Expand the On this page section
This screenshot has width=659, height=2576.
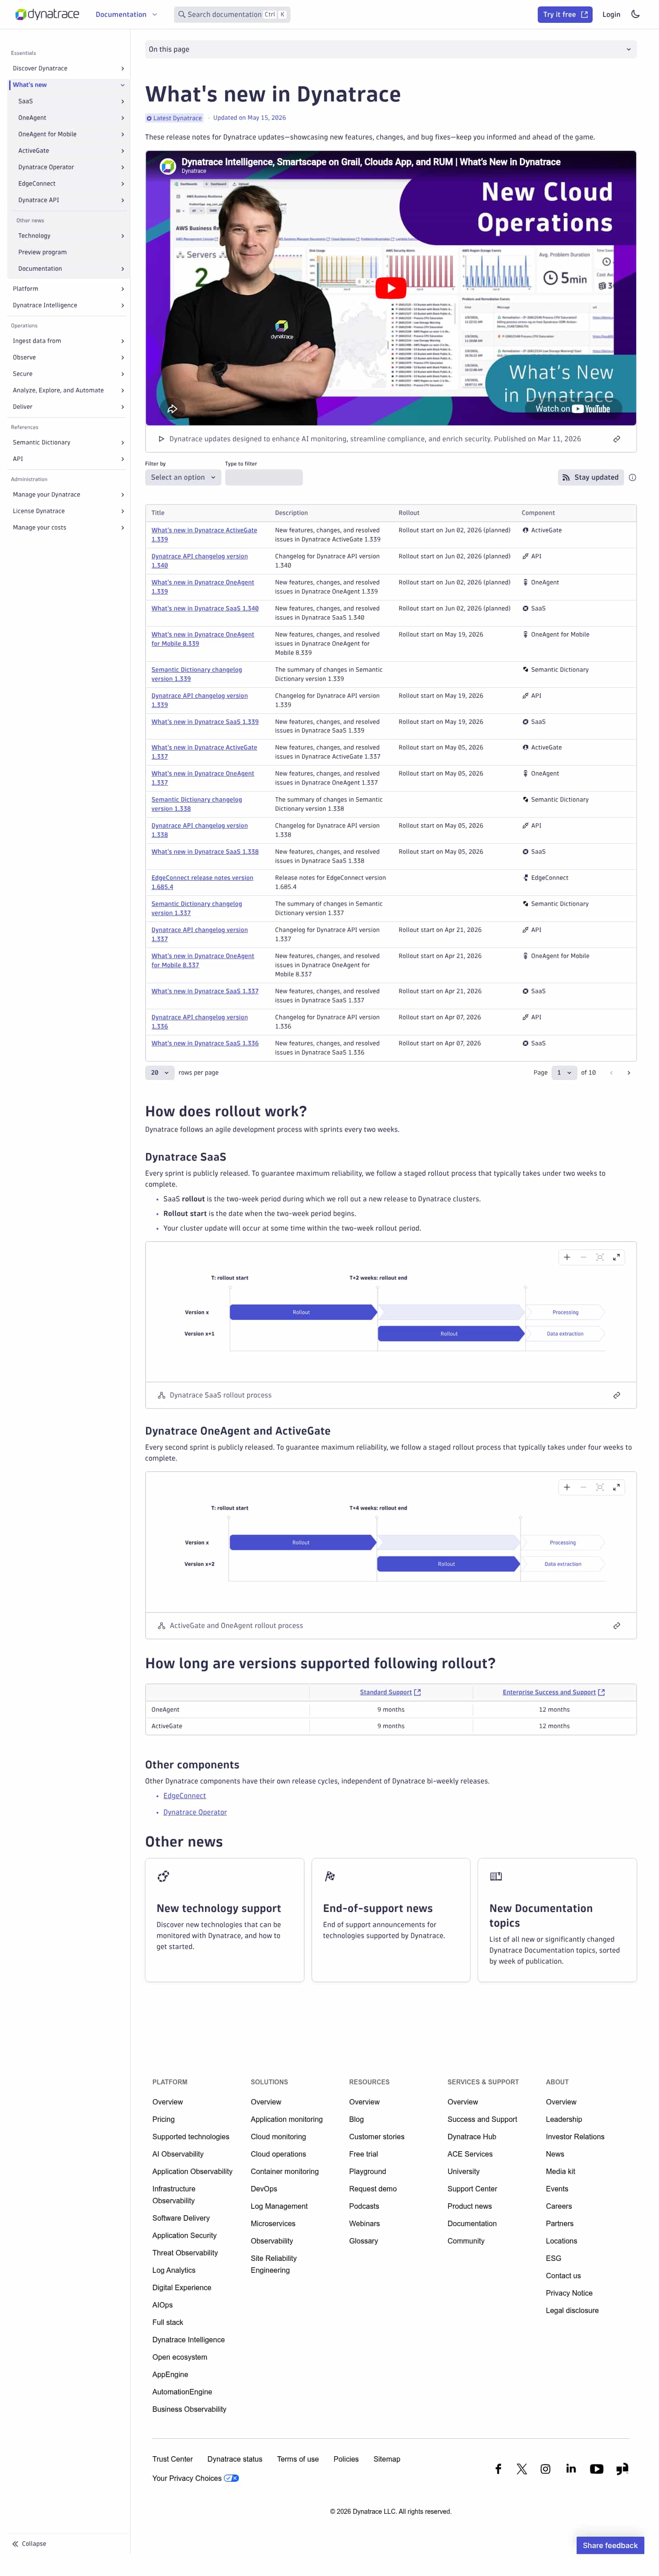[x=390, y=49]
